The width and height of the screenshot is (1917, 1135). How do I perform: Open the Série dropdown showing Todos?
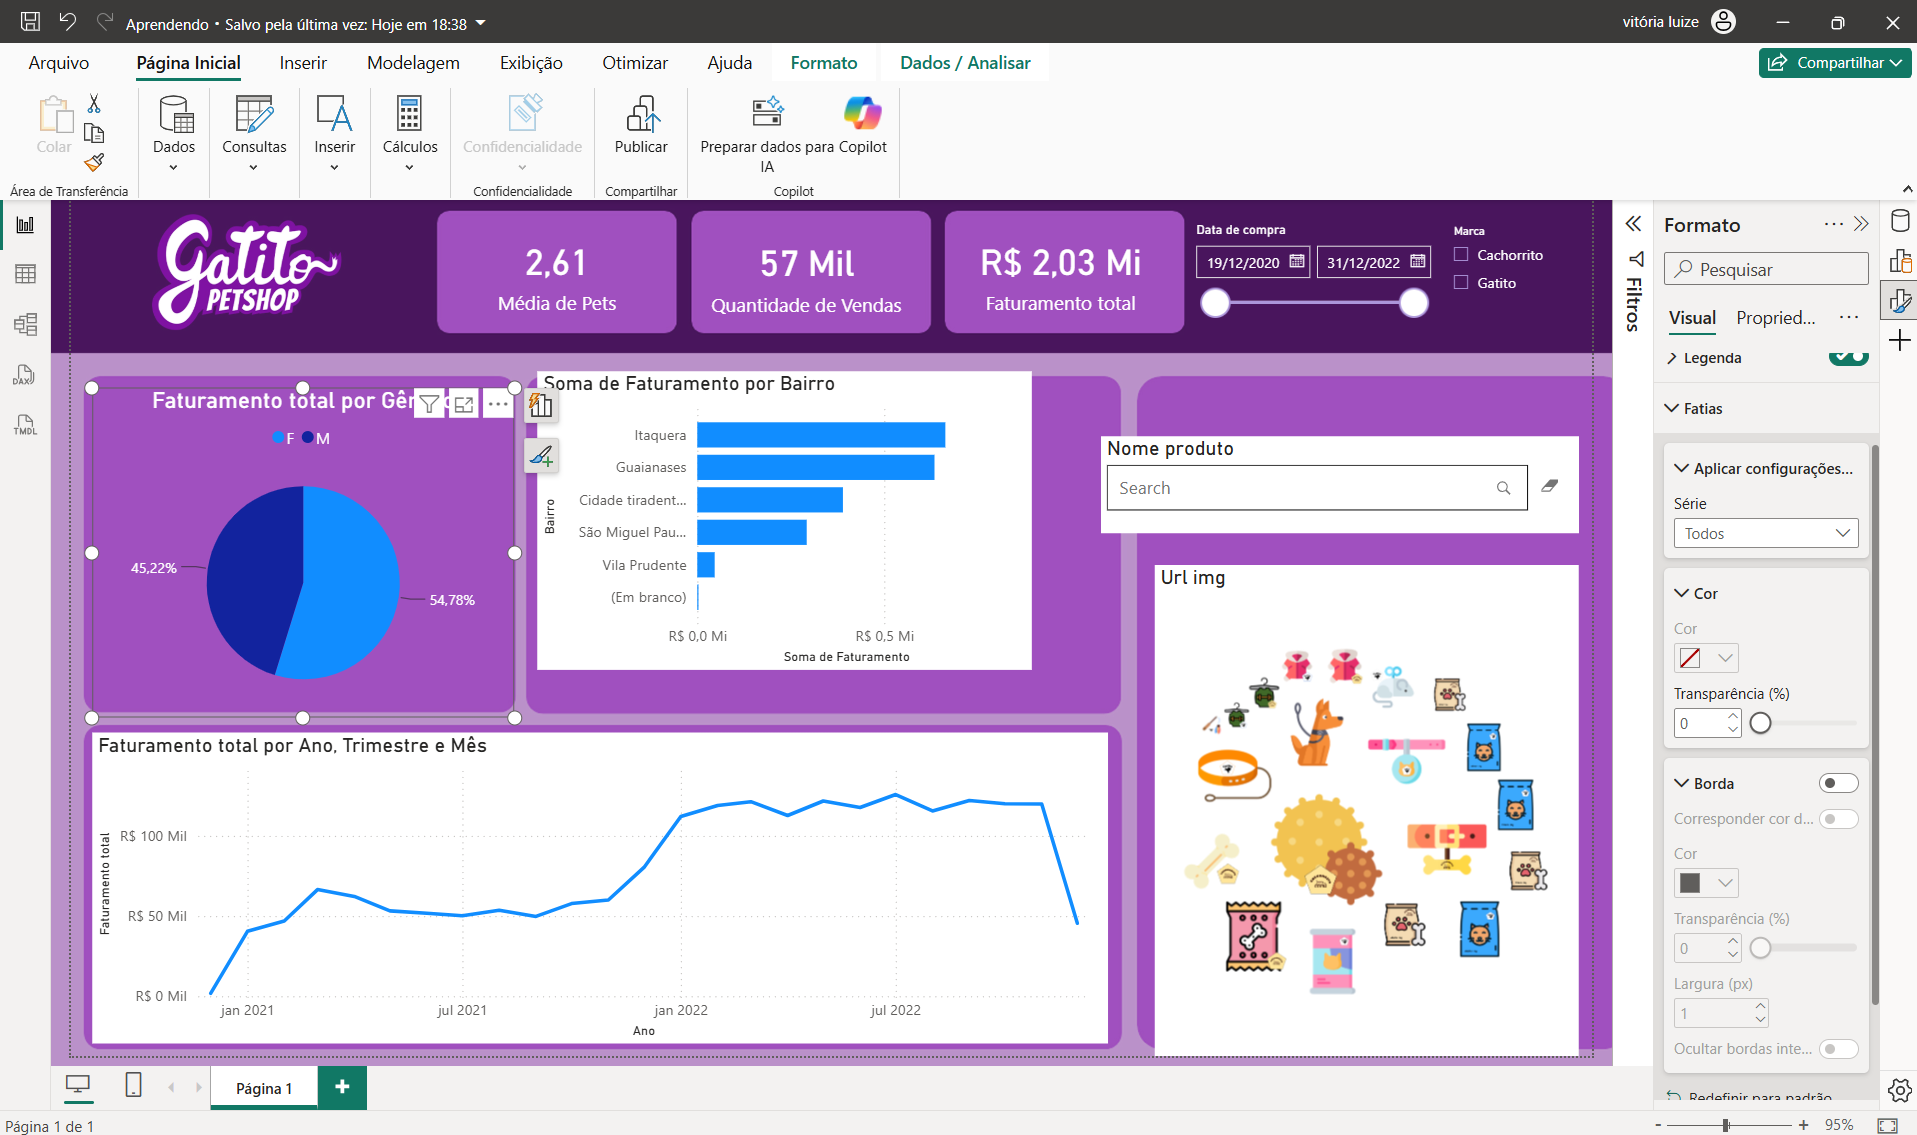point(1765,533)
